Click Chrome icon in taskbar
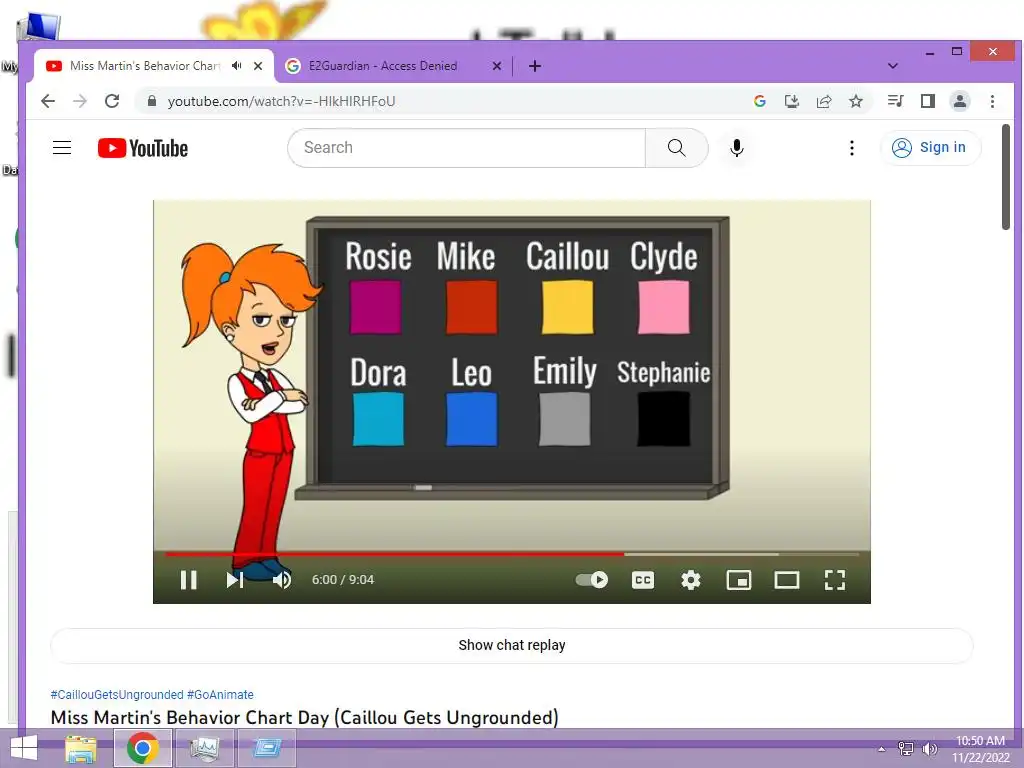This screenshot has width=1024, height=768. pyautogui.click(x=142, y=748)
